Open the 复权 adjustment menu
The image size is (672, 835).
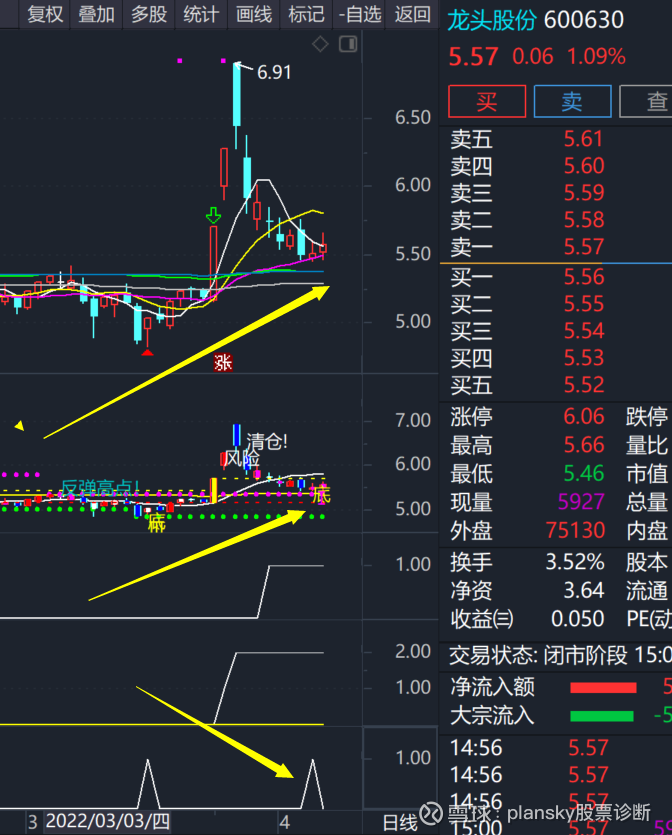click(x=45, y=14)
